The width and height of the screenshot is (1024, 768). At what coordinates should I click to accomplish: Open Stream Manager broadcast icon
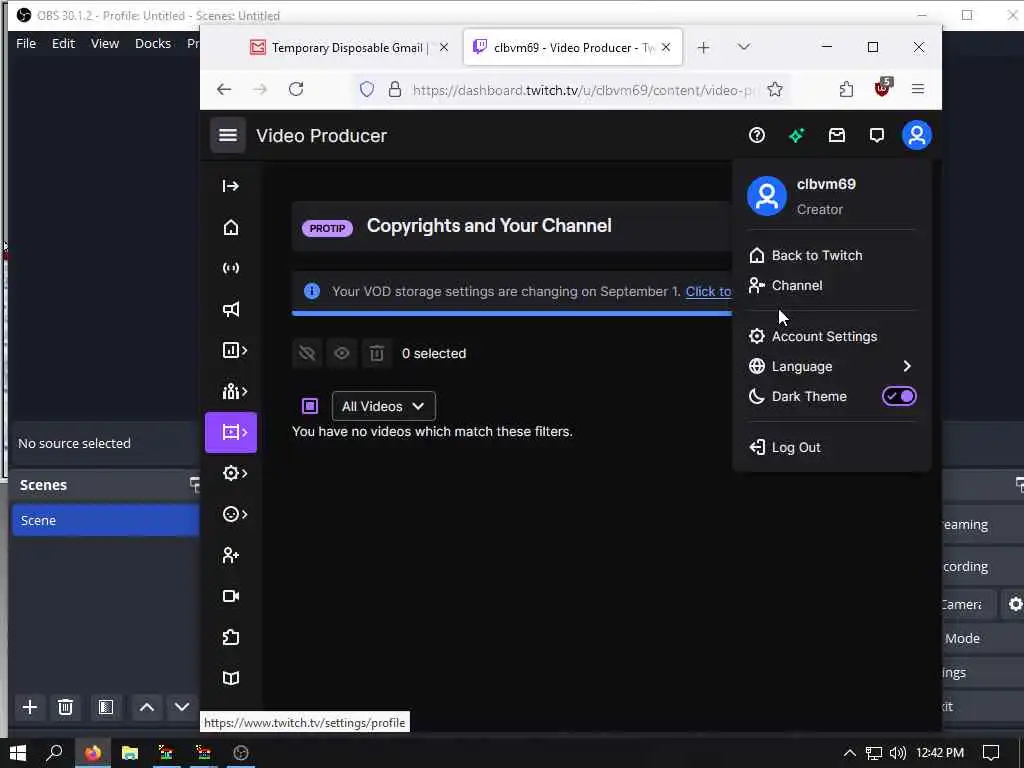click(x=231, y=268)
